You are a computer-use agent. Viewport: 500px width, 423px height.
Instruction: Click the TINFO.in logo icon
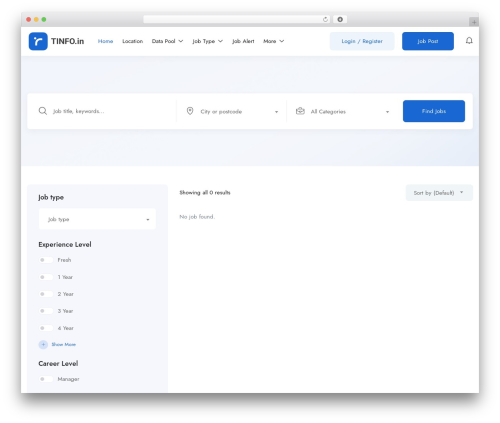[x=38, y=41]
